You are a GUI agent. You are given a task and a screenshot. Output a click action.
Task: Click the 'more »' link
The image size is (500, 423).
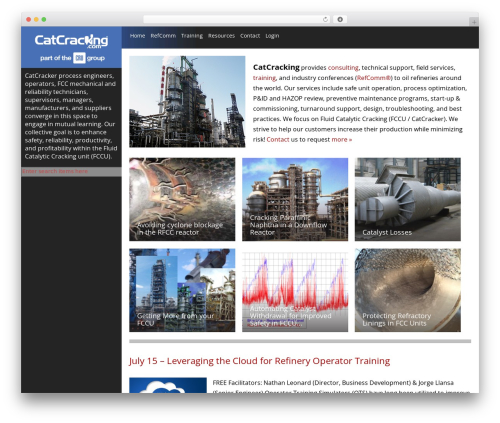342,140
